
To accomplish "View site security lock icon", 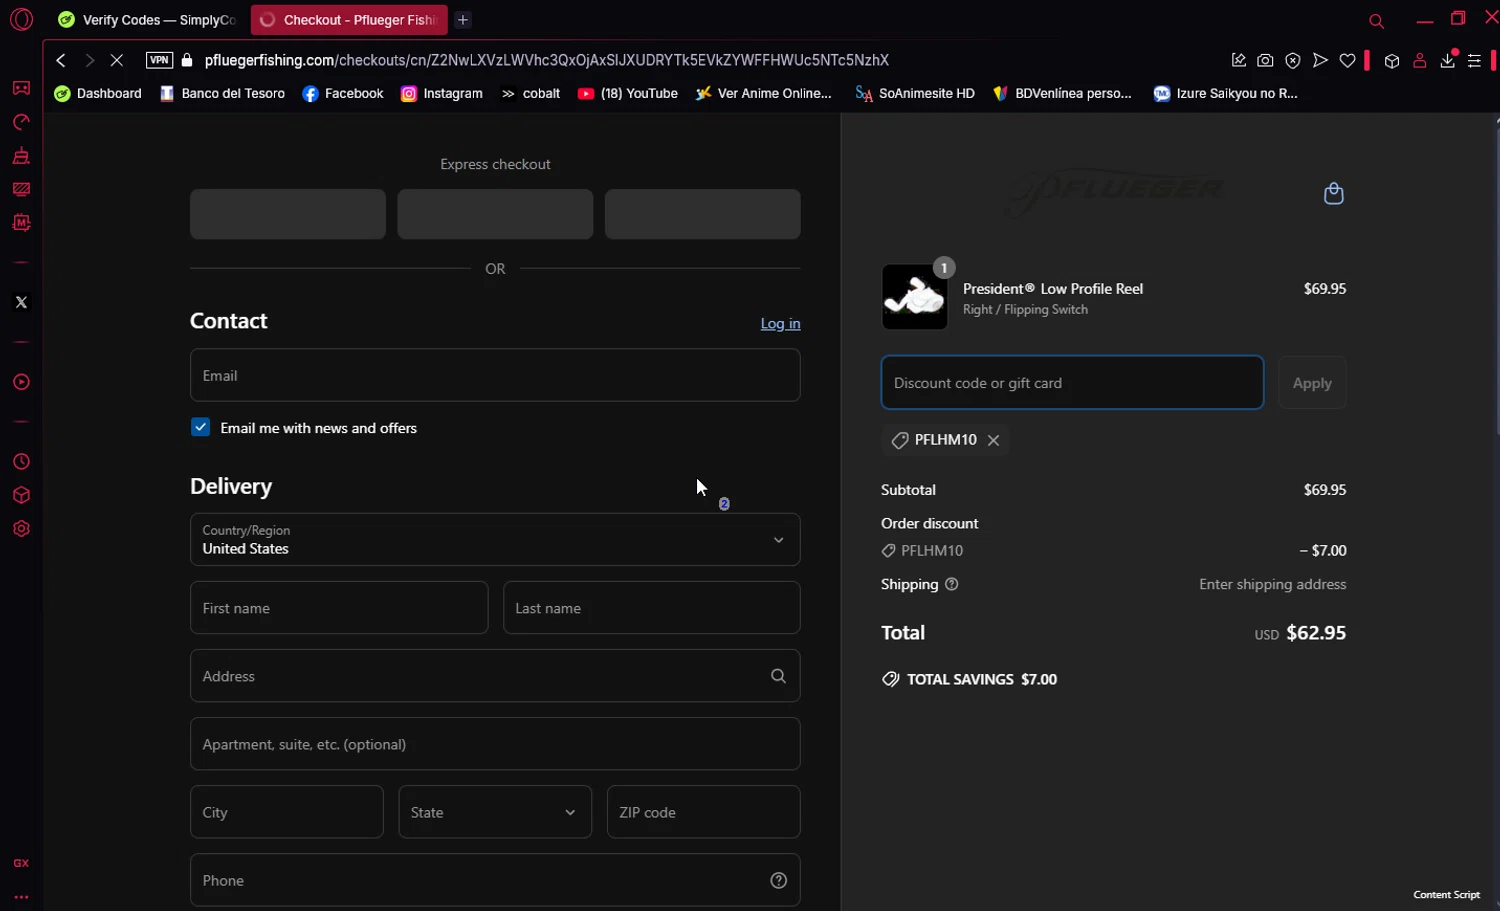I will coord(187,60).
